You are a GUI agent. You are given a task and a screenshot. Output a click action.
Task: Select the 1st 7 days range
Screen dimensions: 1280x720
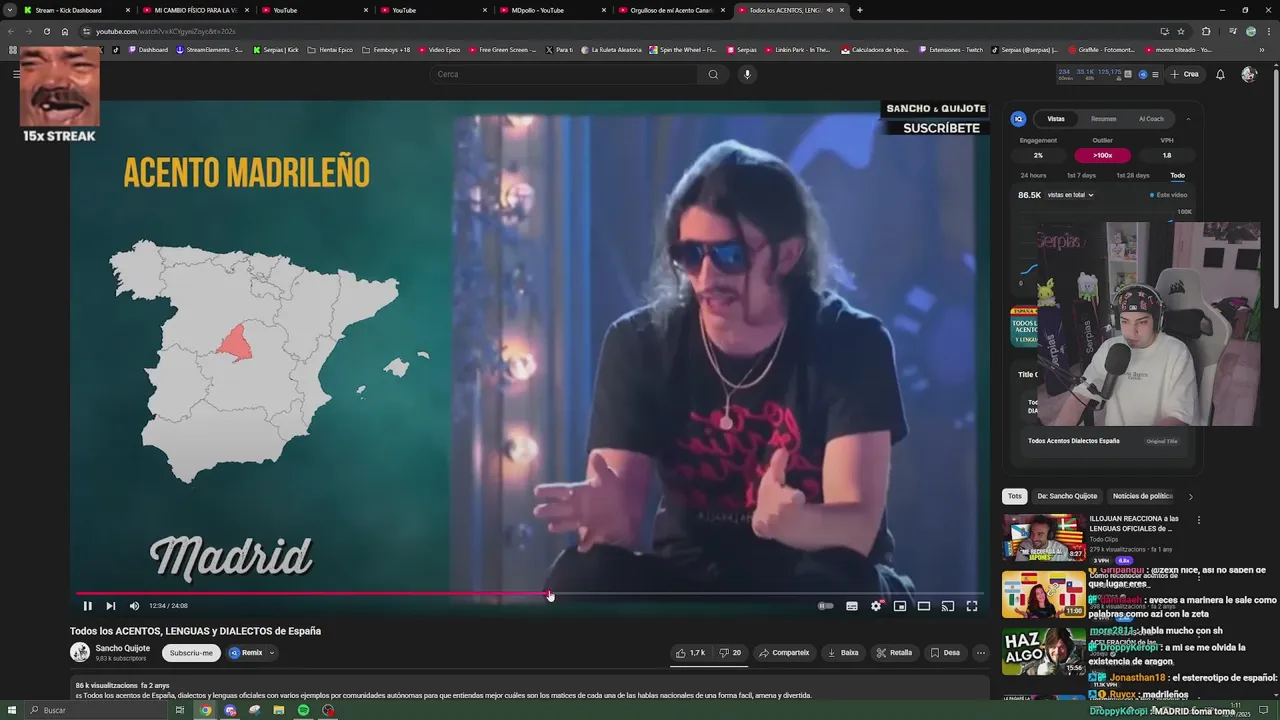click(x=1081, y=175)
